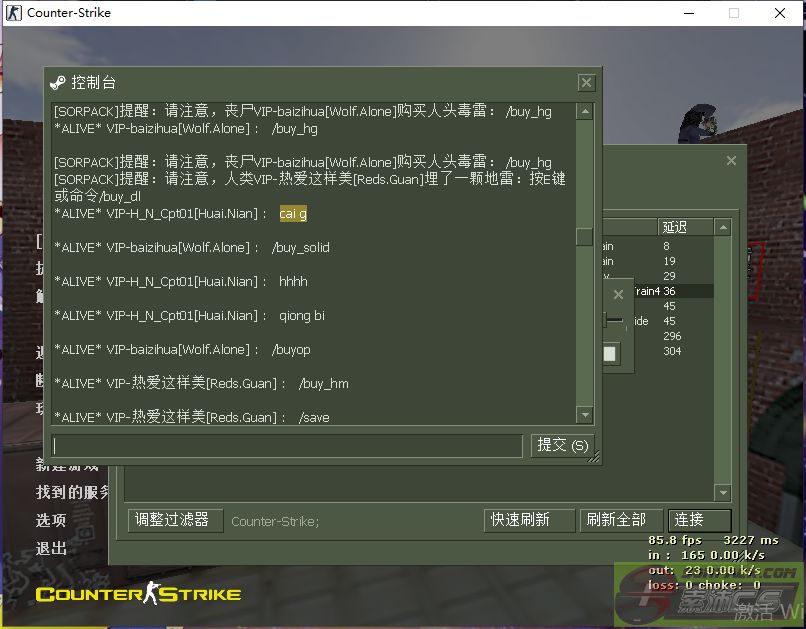The height and width of the screenshot is (629, 806).
Task: Close the server browser window behind the console
Action: (731, 161)
